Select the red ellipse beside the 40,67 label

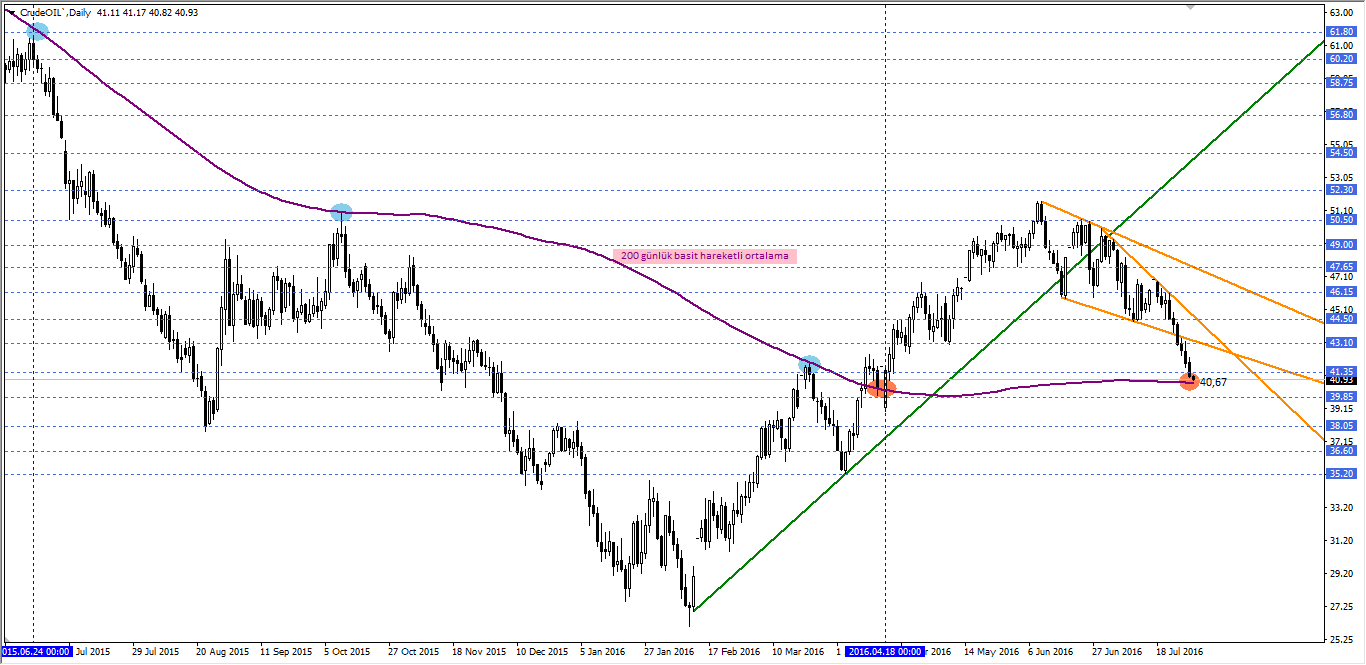click(x=1189, y=381)
